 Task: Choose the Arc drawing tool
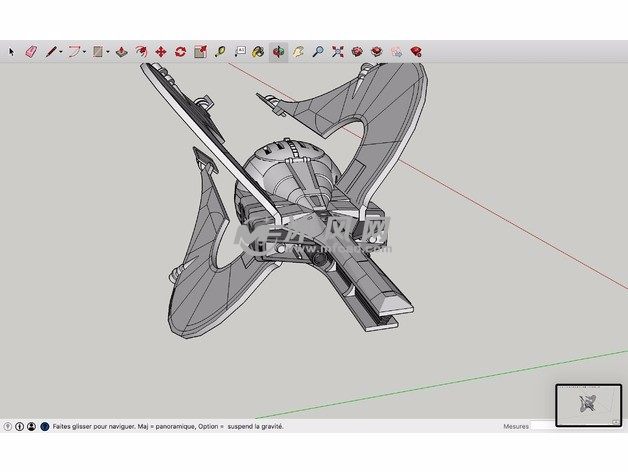73,51
